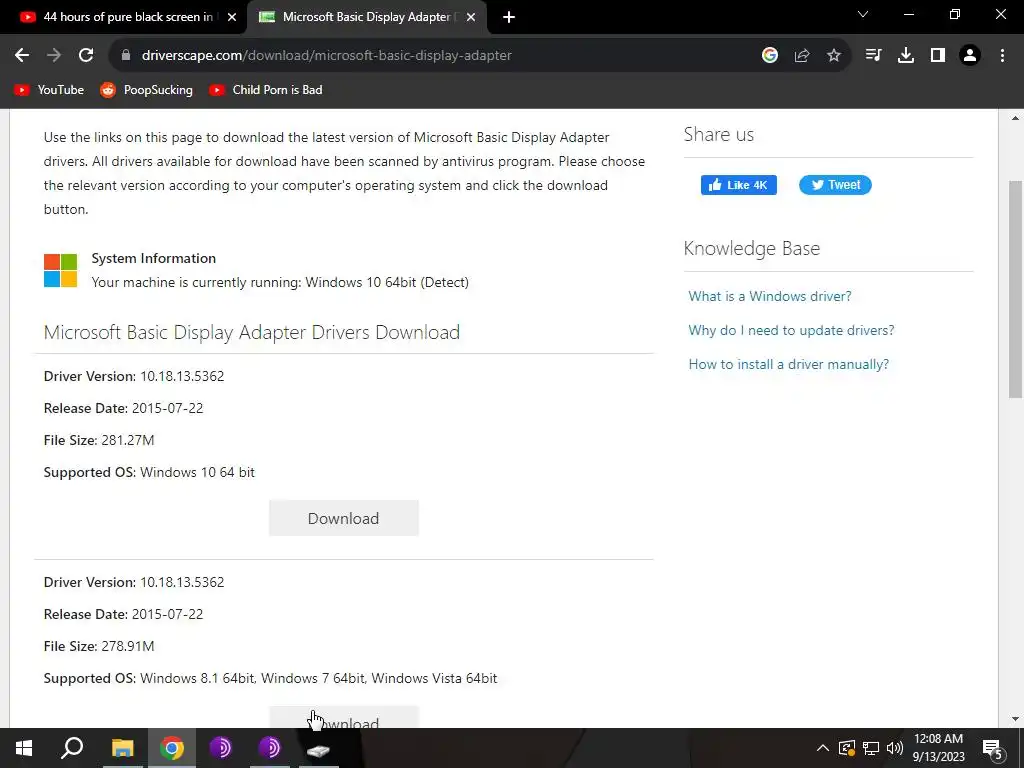Open the notification center icon
Screen dimensions: 1024x768
[993, 748]
